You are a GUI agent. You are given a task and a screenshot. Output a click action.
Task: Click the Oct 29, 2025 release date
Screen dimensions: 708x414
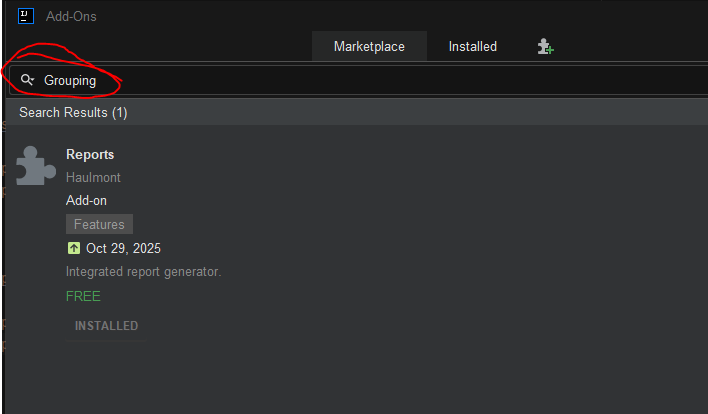pos(123,248)
